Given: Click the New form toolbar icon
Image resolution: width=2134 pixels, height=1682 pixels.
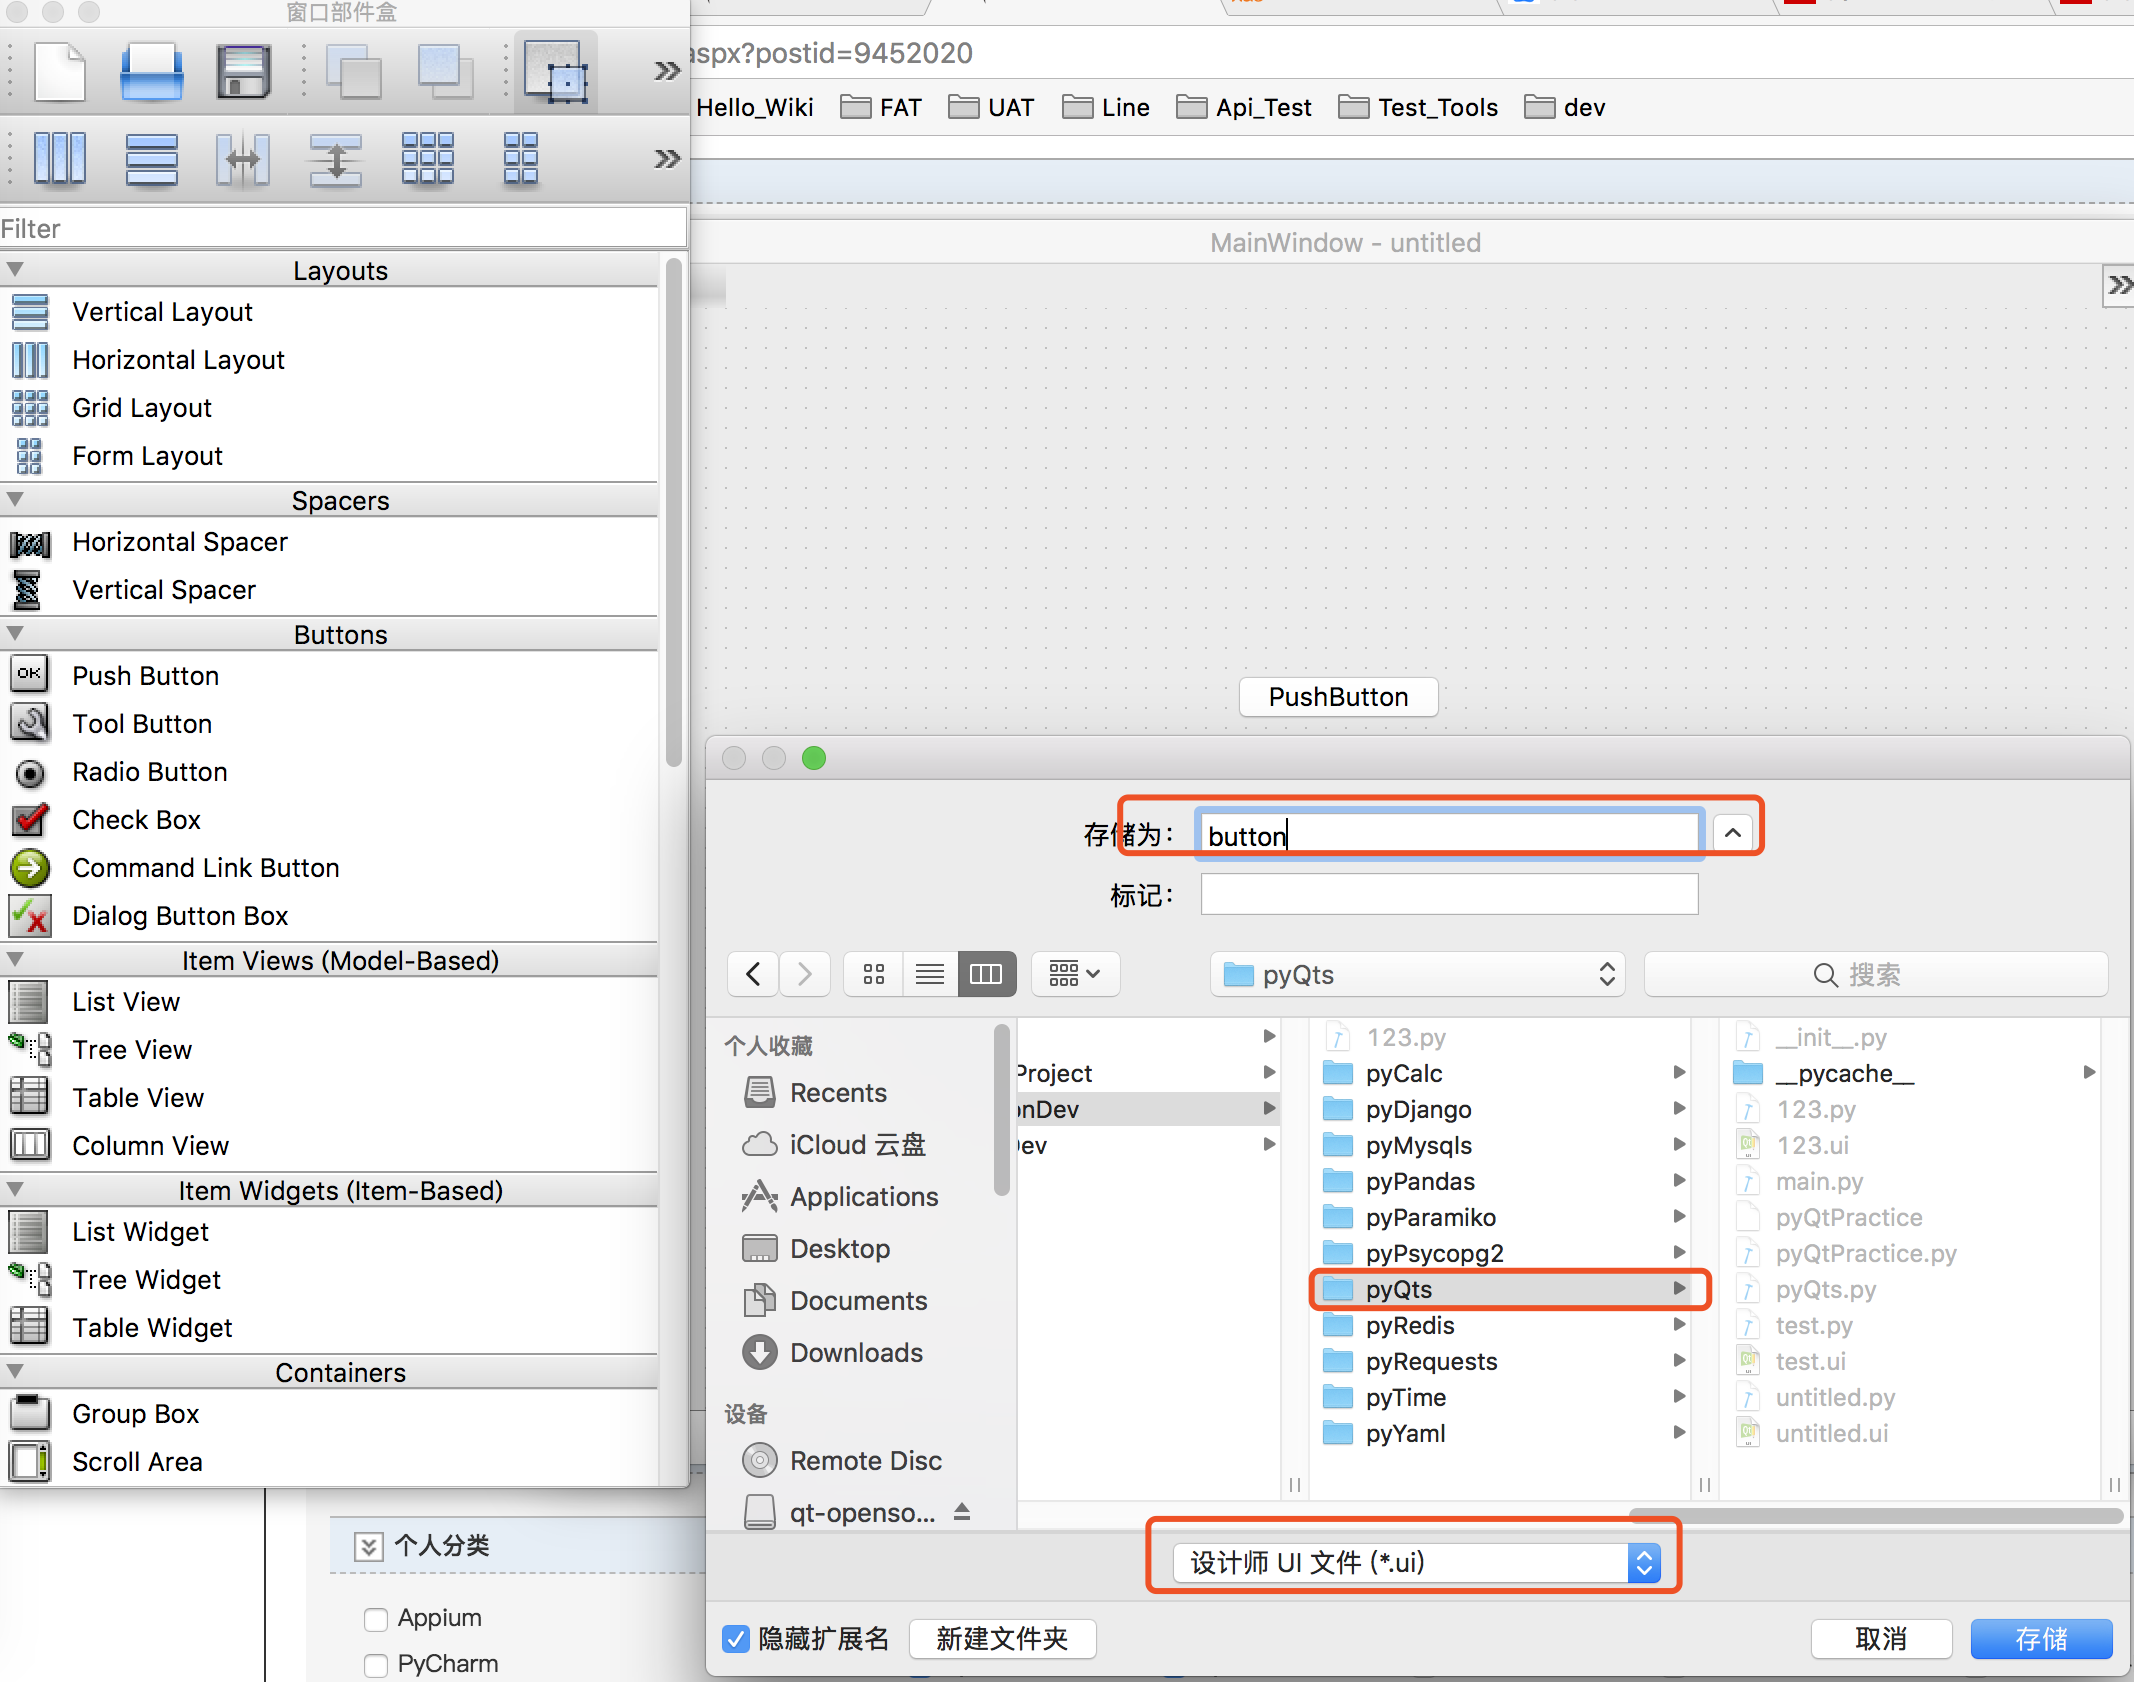Looking at the screenshot, I should pos(60,72).
